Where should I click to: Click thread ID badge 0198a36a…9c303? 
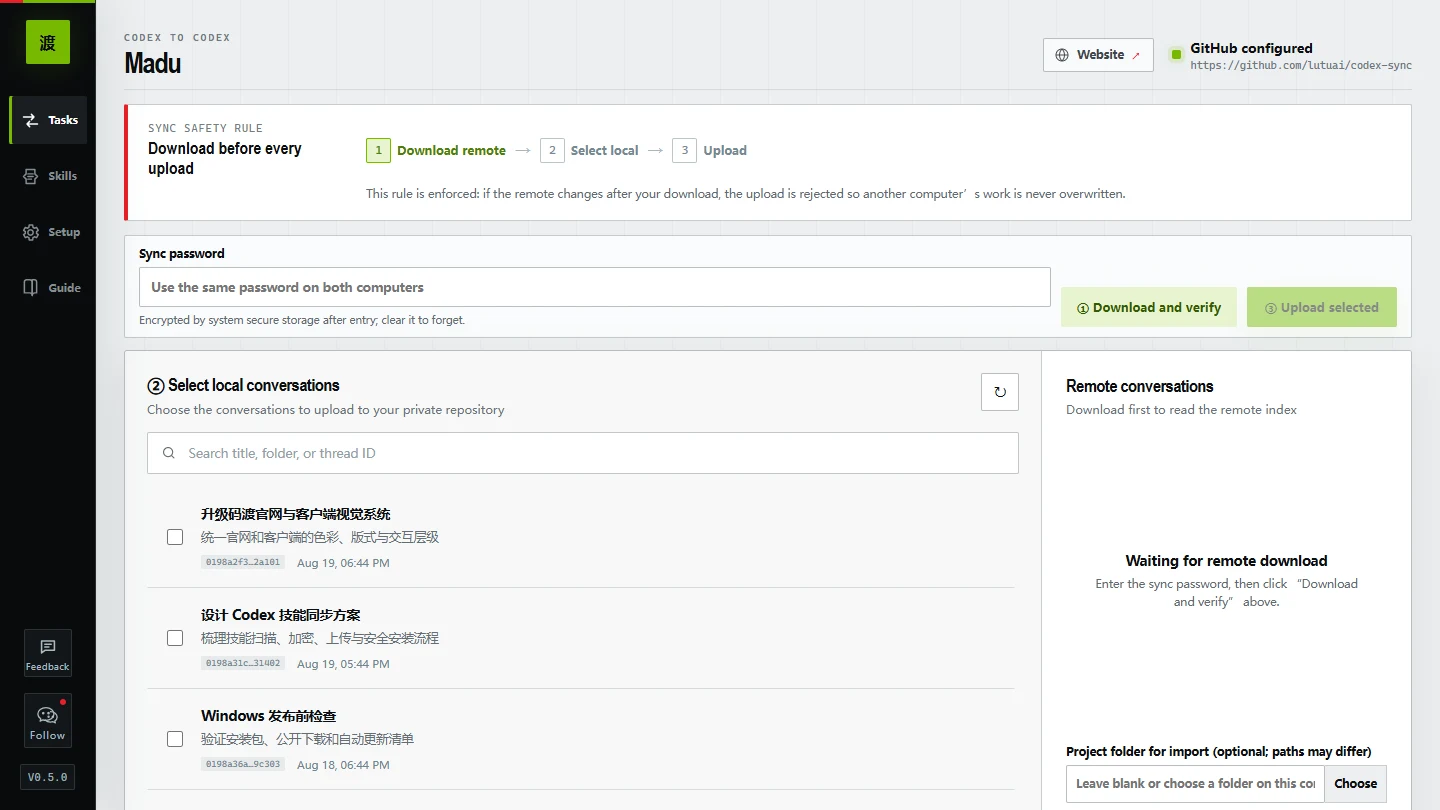click(243, 764)
